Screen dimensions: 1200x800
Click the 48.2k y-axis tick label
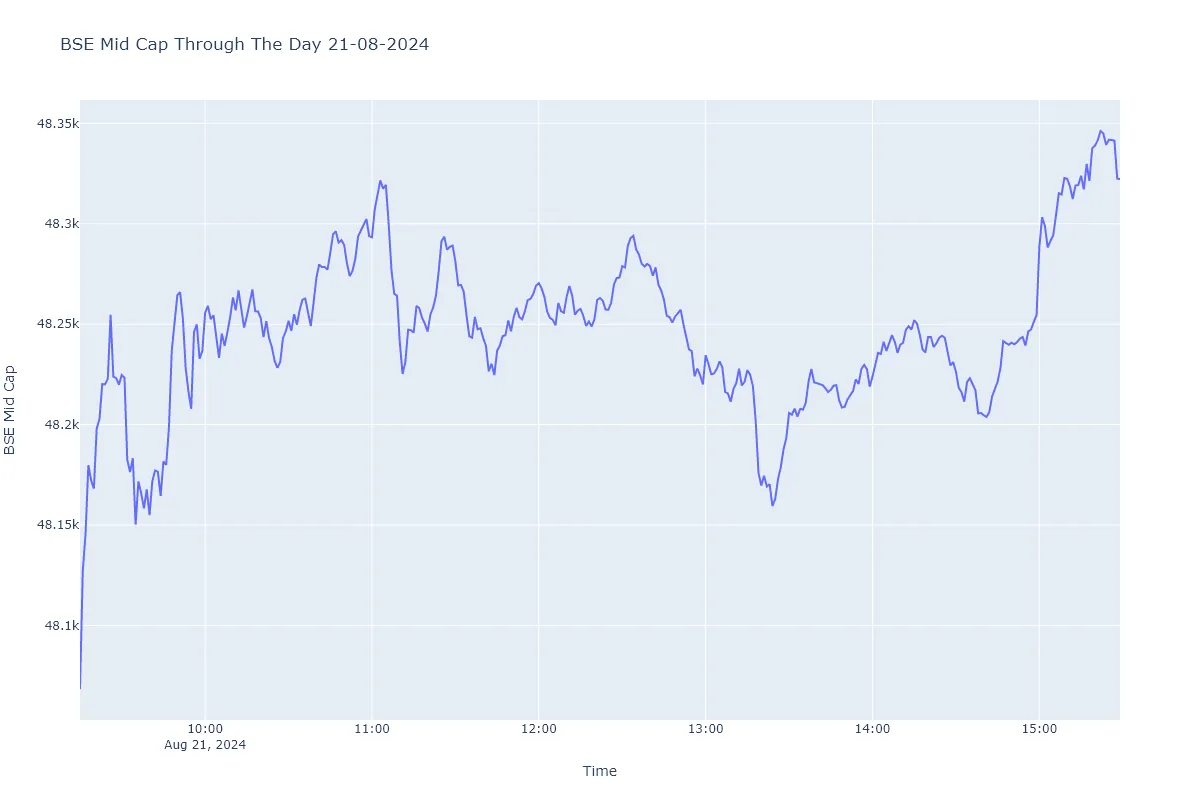[x=60, y=425]
